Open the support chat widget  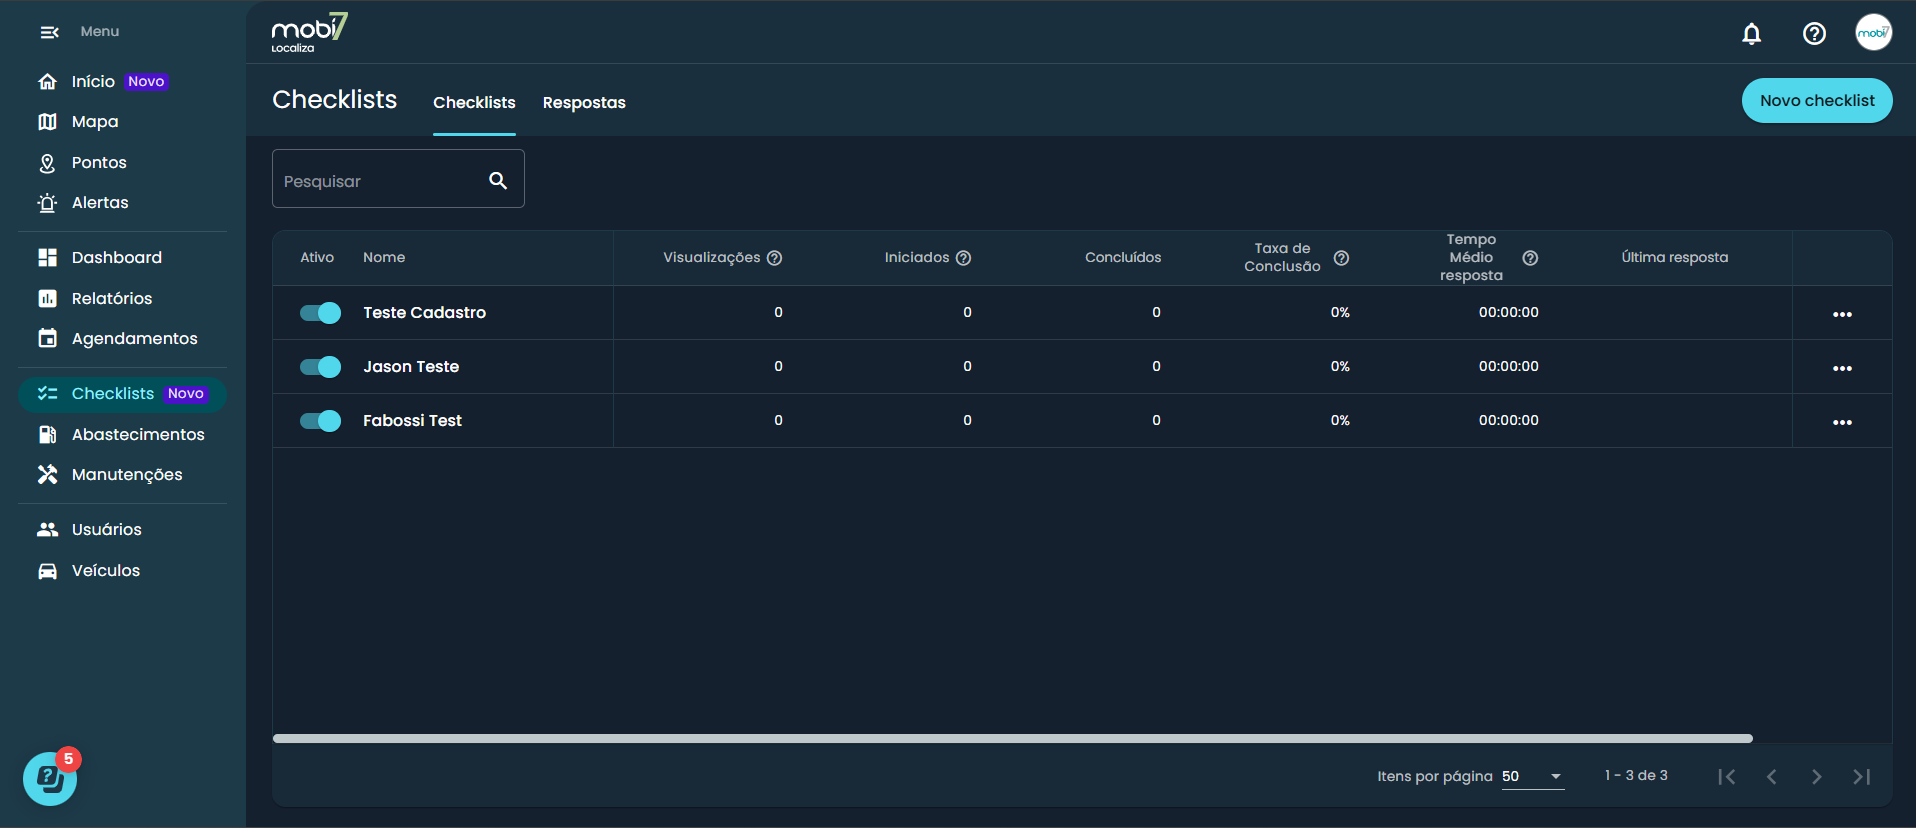pyautogui.click(x=50, y=778)
